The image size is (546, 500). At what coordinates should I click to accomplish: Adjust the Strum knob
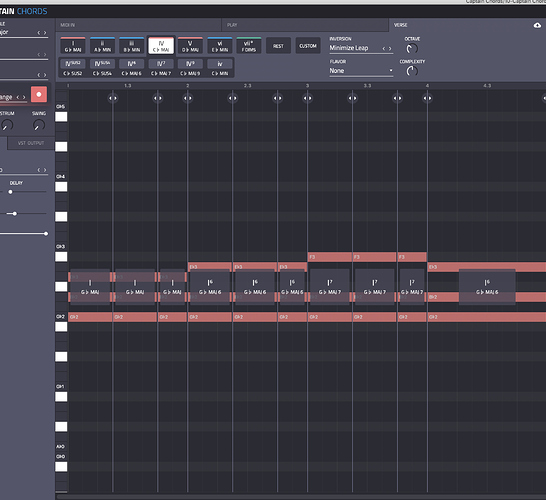coord(7,125)
